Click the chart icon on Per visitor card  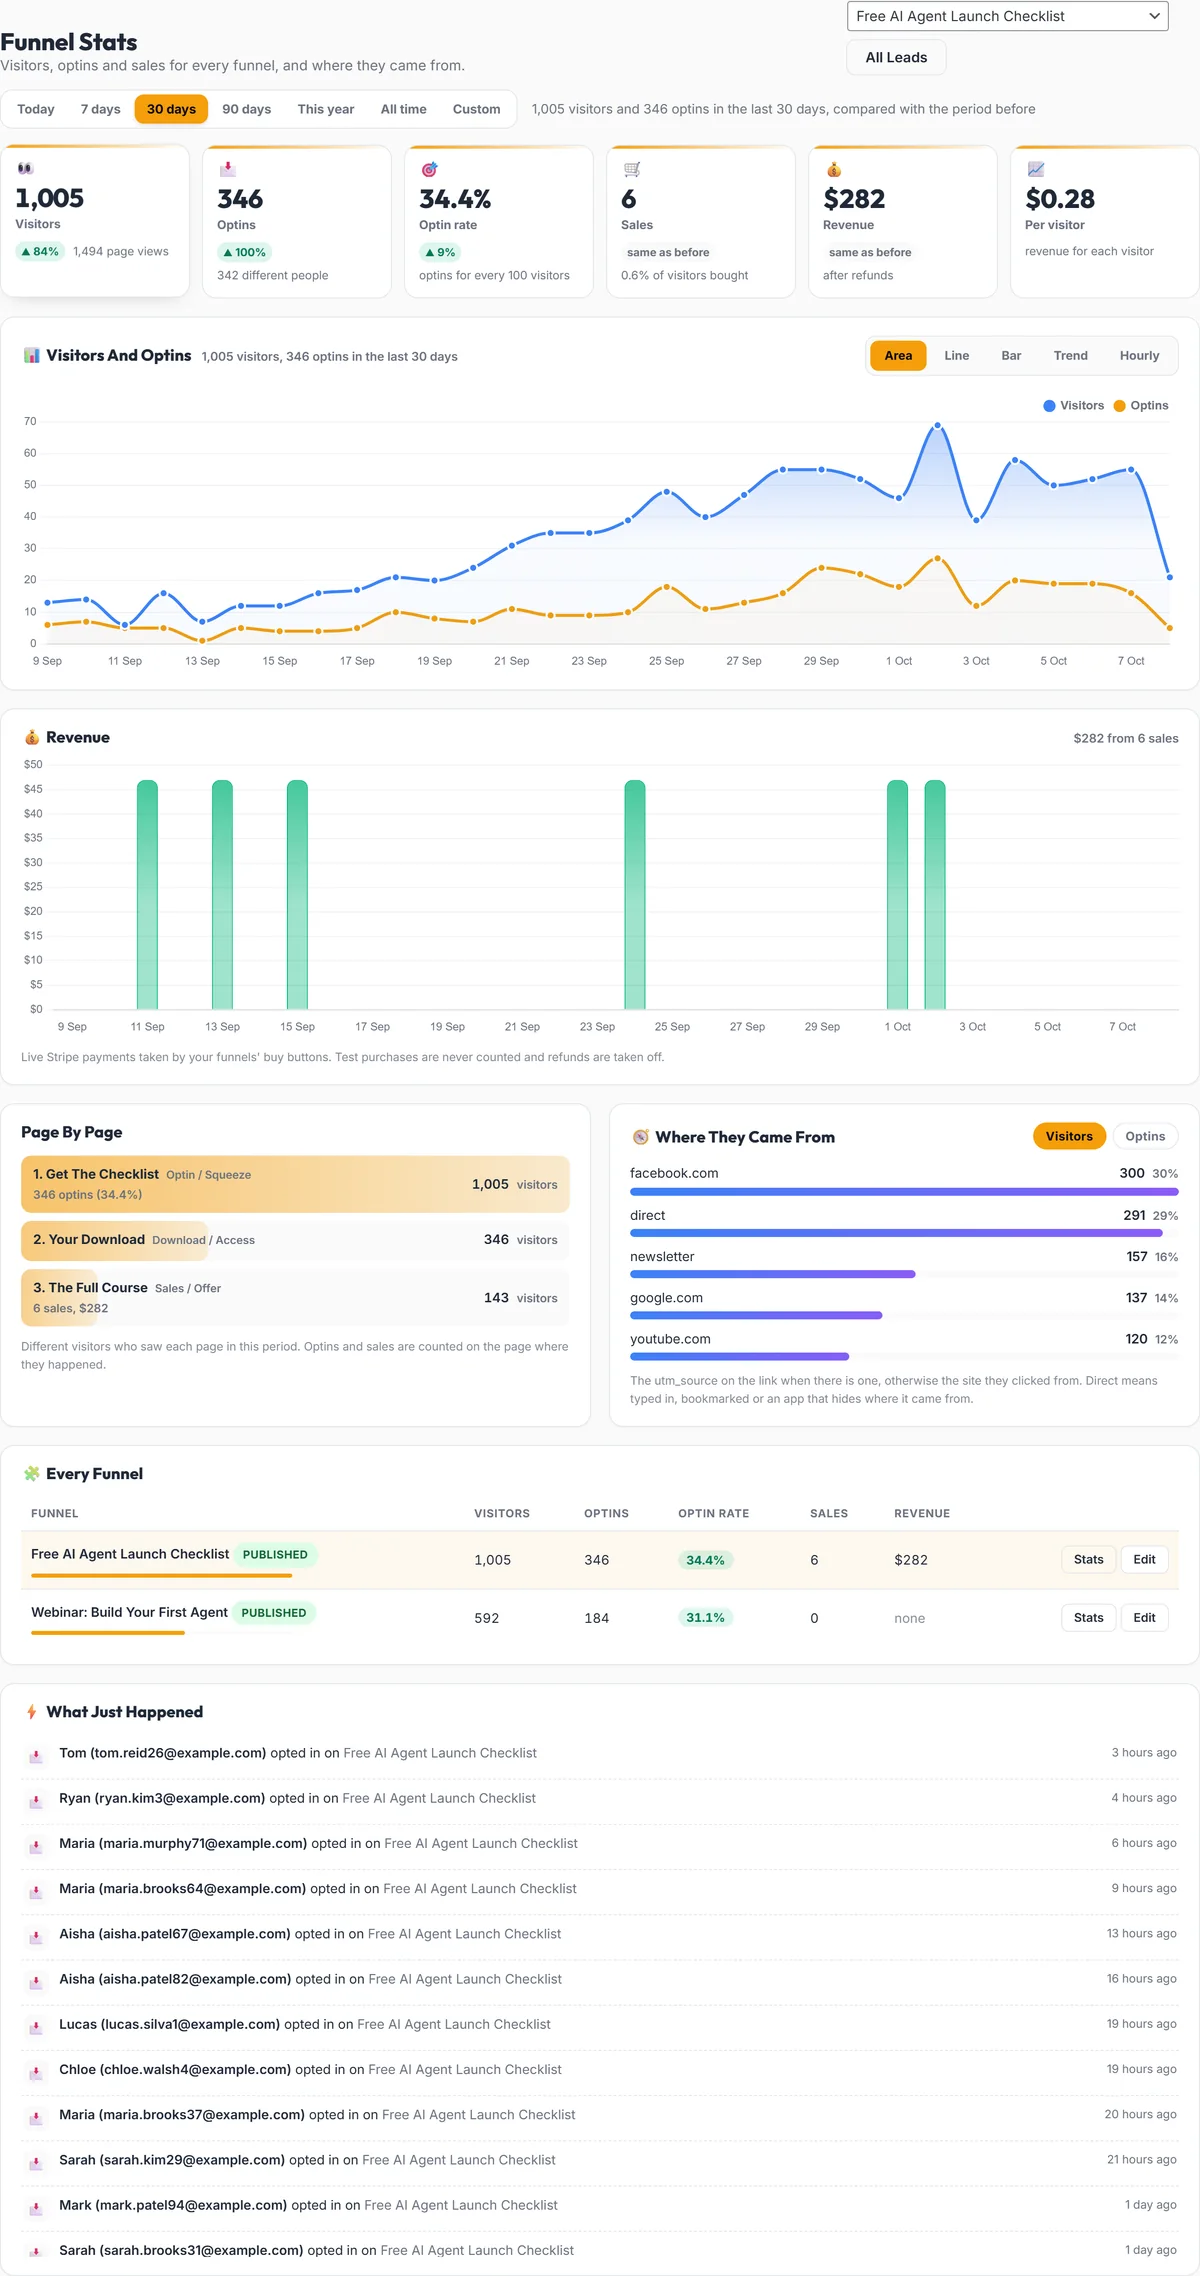pos(1035,169)
